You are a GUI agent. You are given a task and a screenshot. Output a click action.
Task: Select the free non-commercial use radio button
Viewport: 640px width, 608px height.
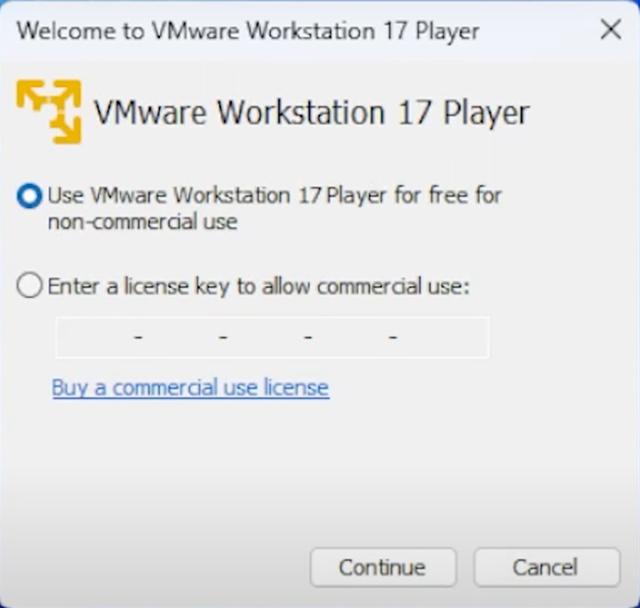coord(30,196)
